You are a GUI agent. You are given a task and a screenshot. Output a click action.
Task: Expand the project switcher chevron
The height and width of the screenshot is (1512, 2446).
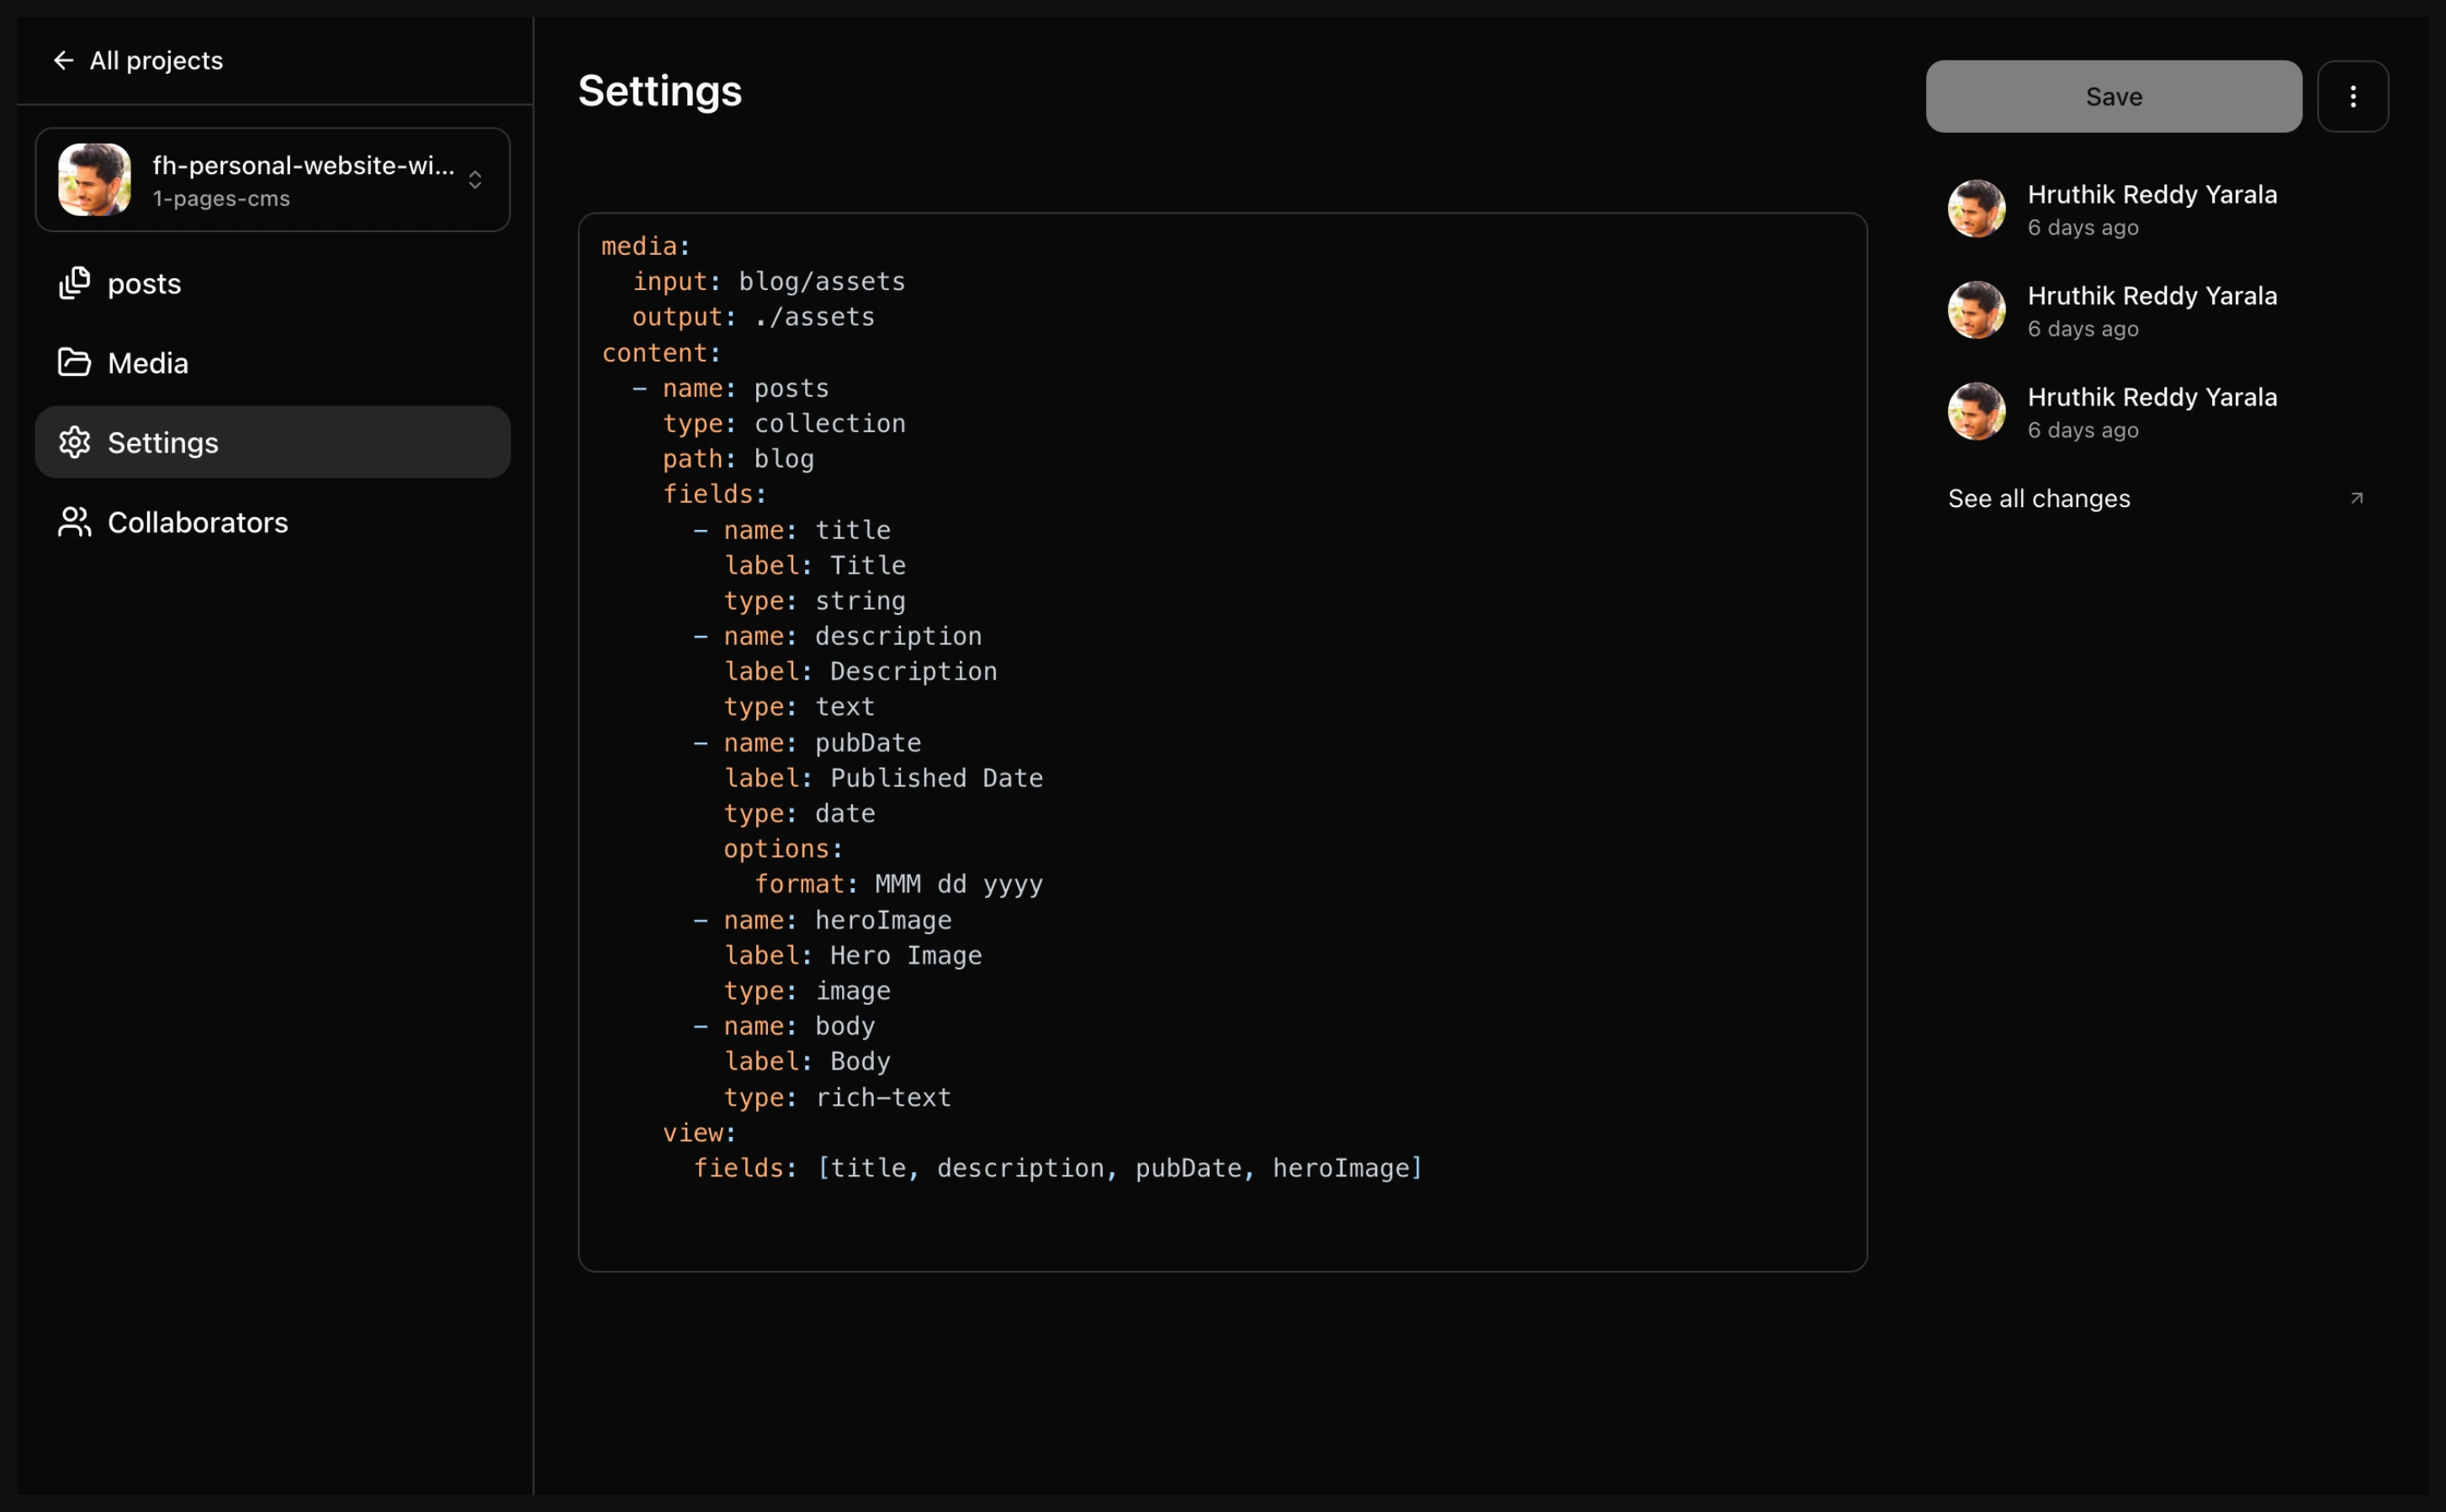(x=475, y=180)
